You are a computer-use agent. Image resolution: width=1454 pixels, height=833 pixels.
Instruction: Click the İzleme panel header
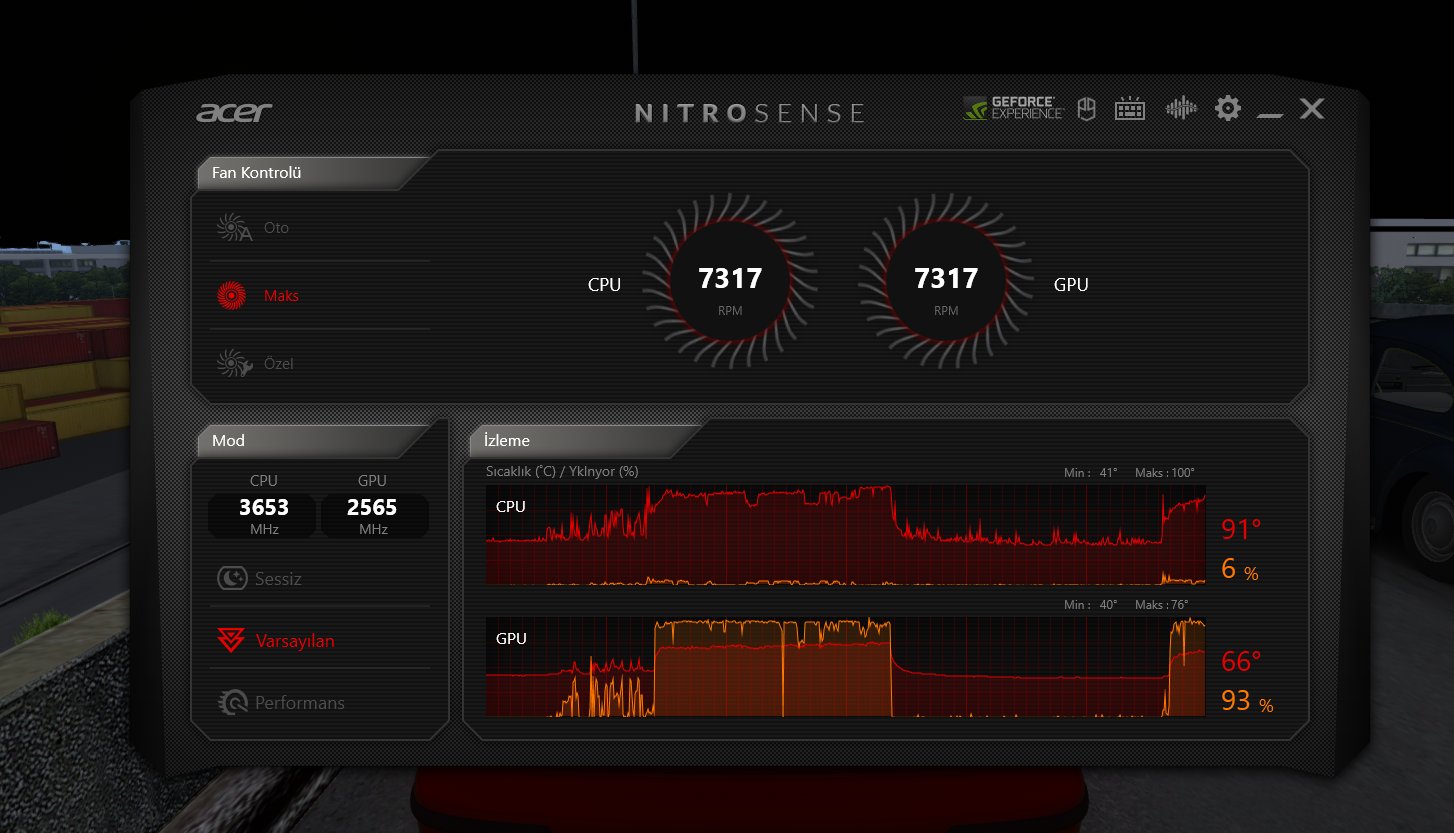pos(584,441)
